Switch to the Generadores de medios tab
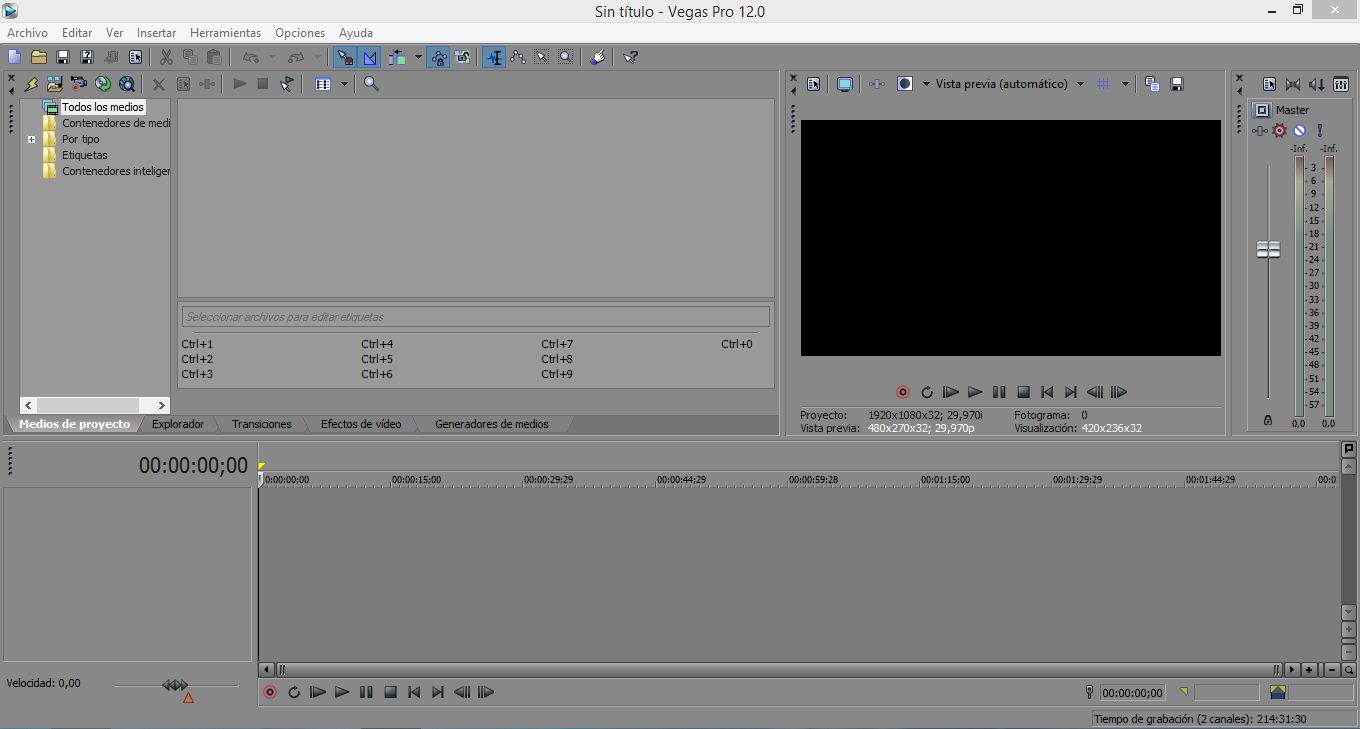 tap(491, 424)
